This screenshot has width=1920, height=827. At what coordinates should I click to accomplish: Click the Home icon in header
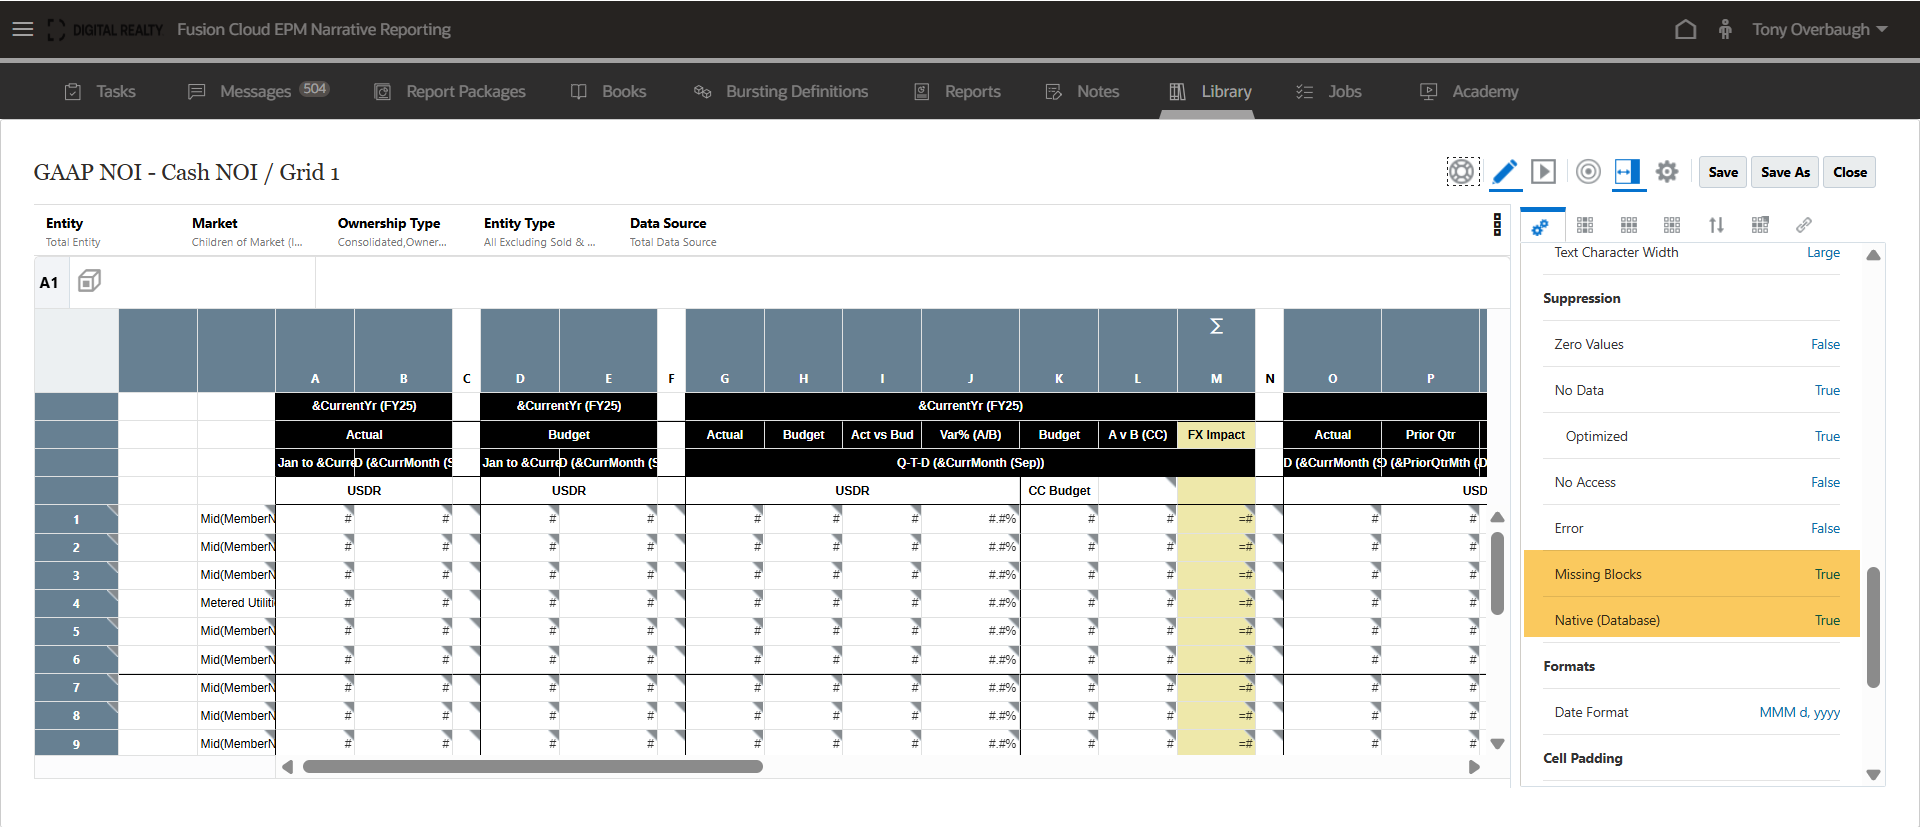coord(1685,30)
